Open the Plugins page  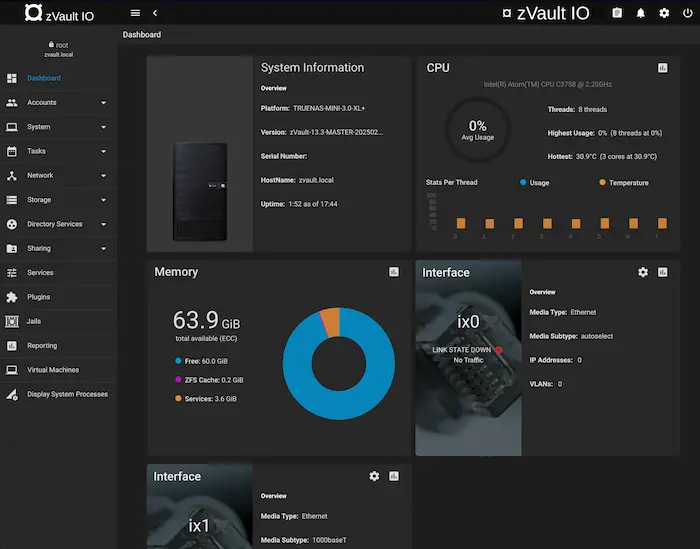(x=38, y=297)
